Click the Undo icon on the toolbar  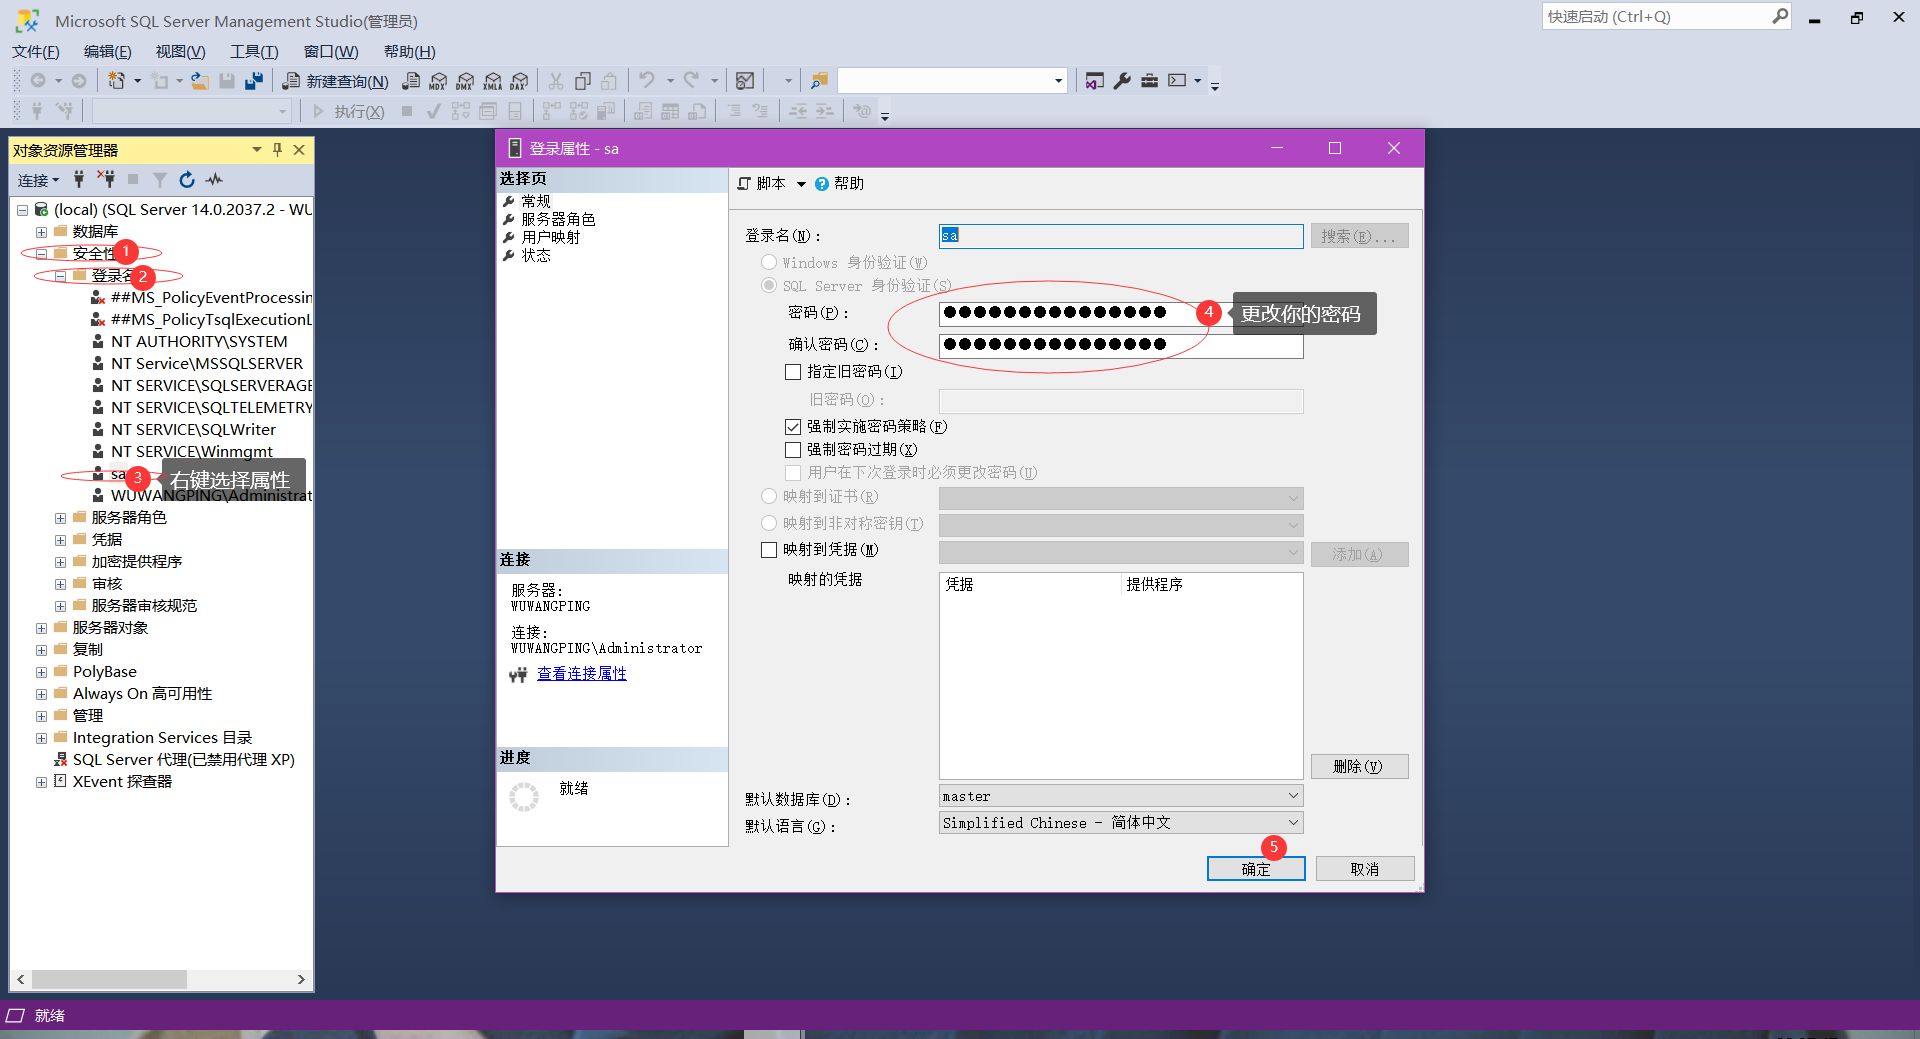coord(648,81)
